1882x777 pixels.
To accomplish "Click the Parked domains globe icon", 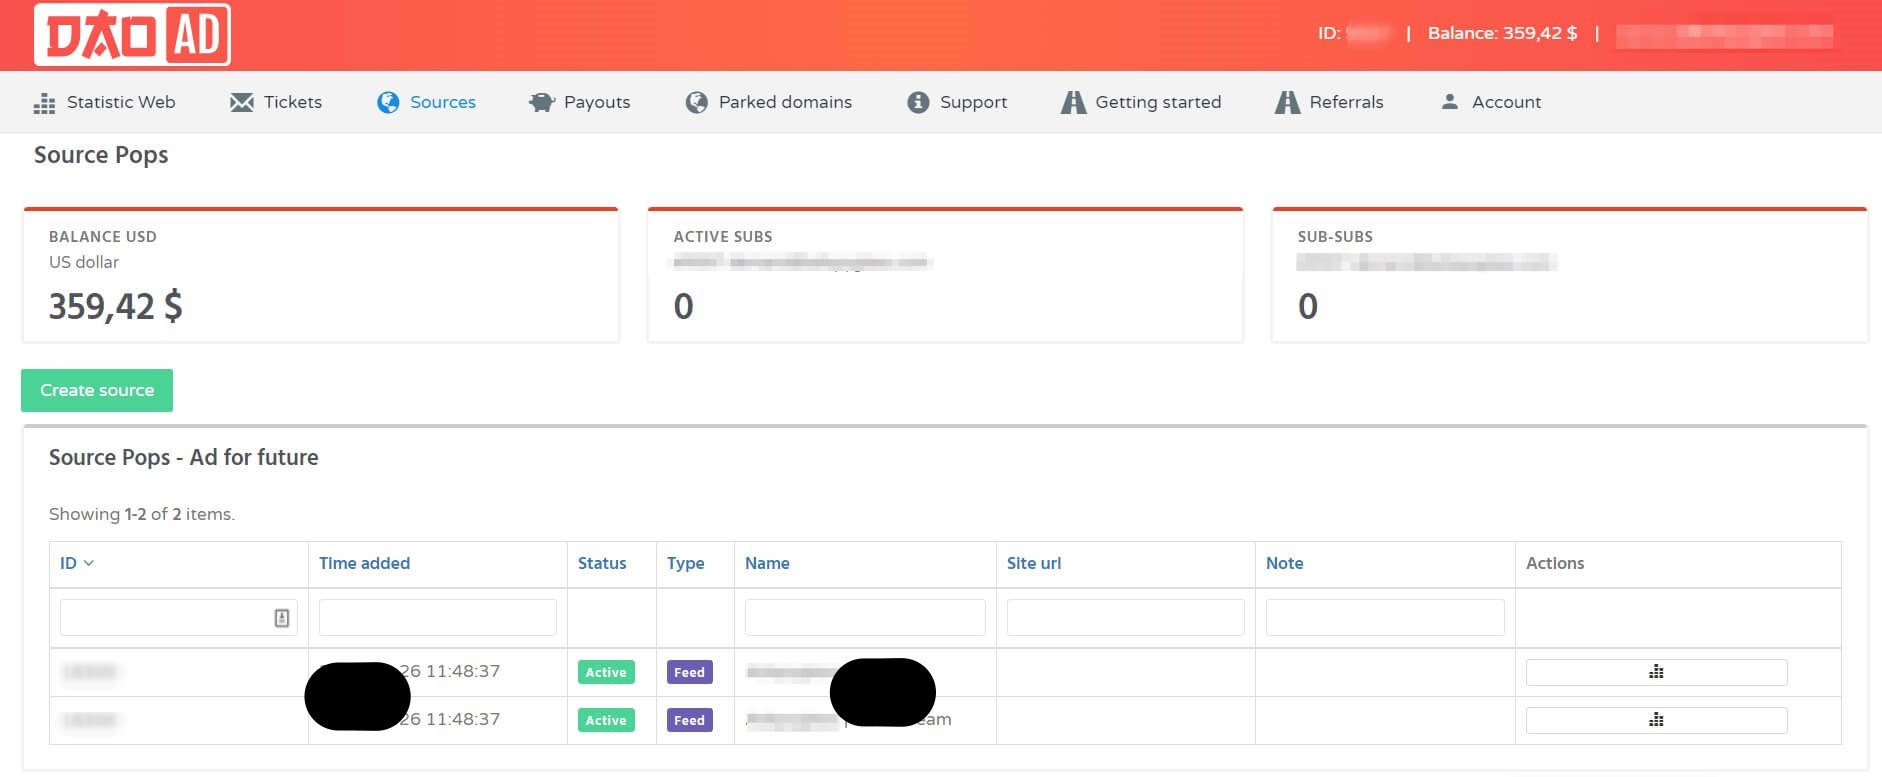I will pos(696,102).
